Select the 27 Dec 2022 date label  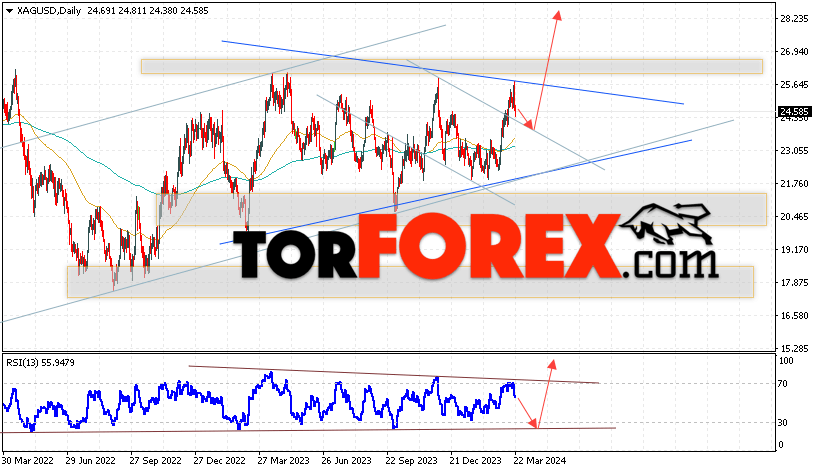[219, 461]
